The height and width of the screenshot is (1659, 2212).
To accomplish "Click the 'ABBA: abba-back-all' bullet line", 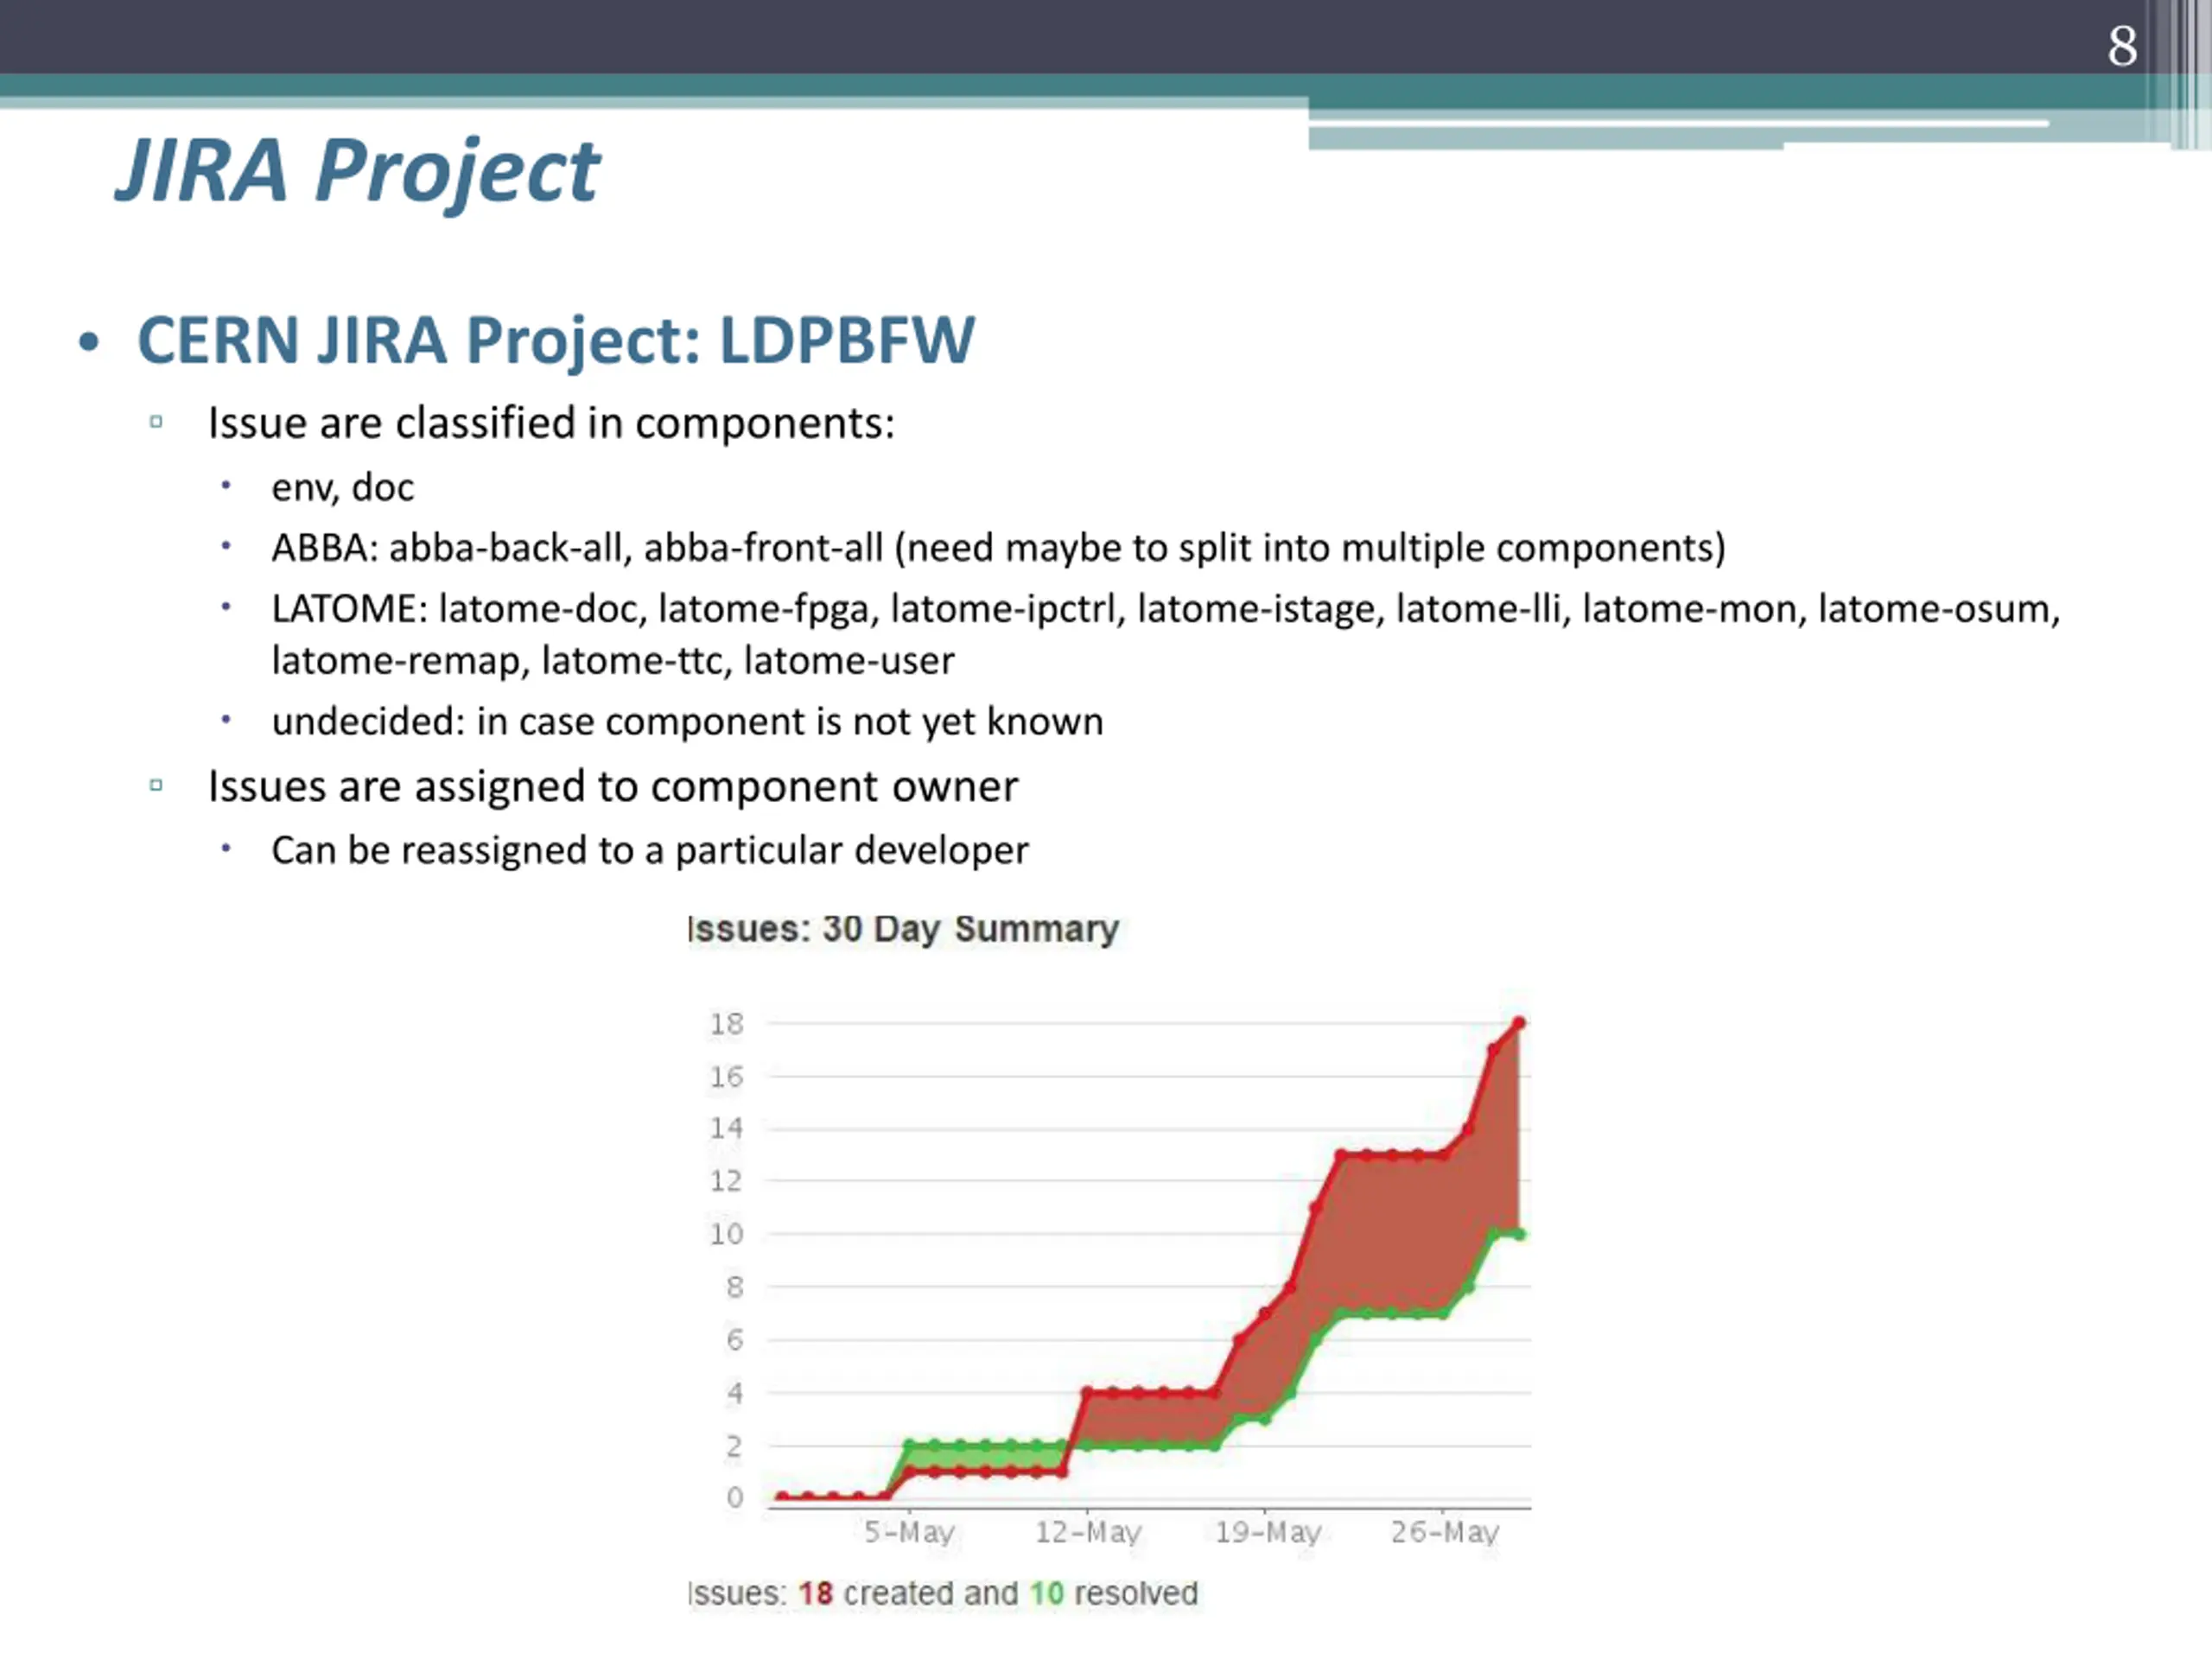I will coord(998,548).
